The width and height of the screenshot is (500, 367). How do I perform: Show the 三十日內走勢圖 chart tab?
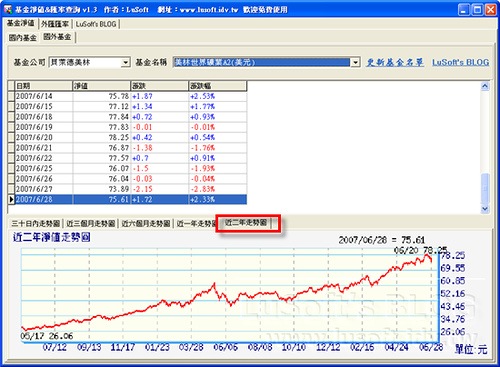(36, 223)
